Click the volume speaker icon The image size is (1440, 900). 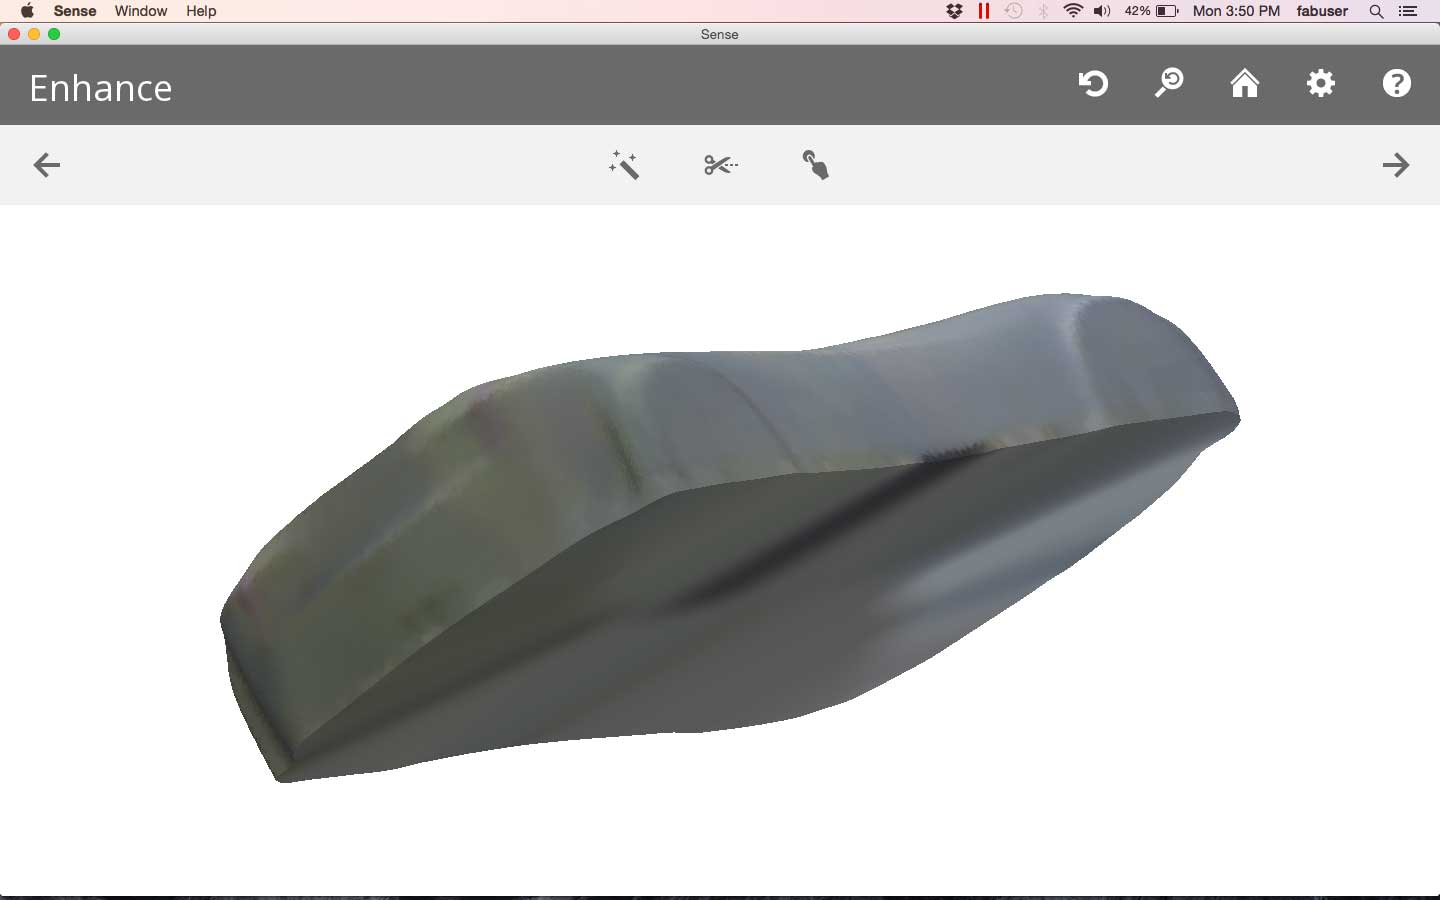[x=1102, y=11]
